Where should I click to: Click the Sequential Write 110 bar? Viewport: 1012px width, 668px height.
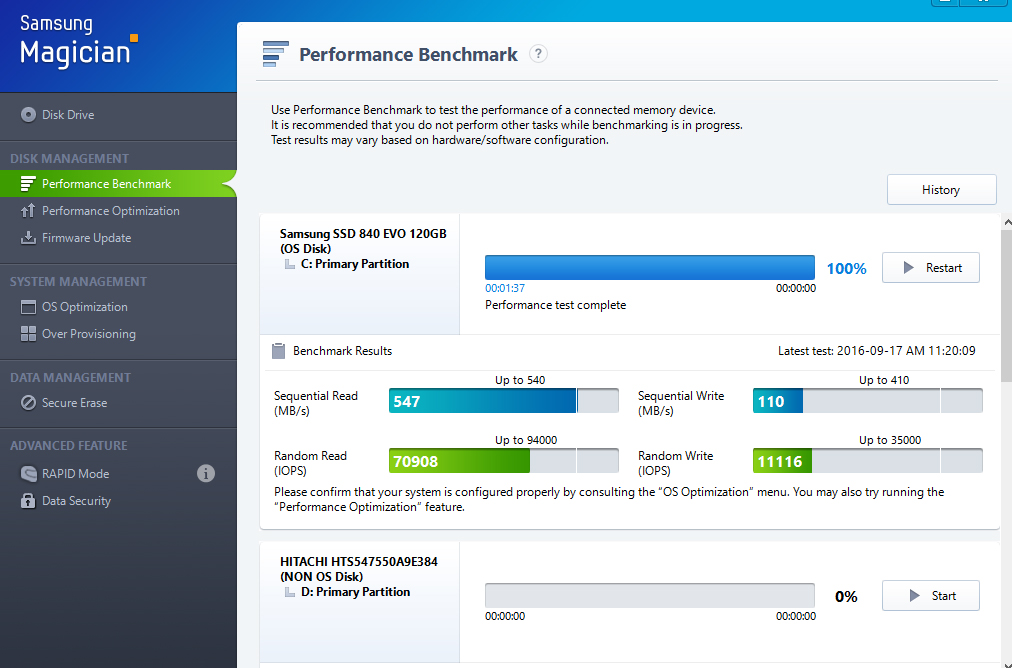pos(867,401)
